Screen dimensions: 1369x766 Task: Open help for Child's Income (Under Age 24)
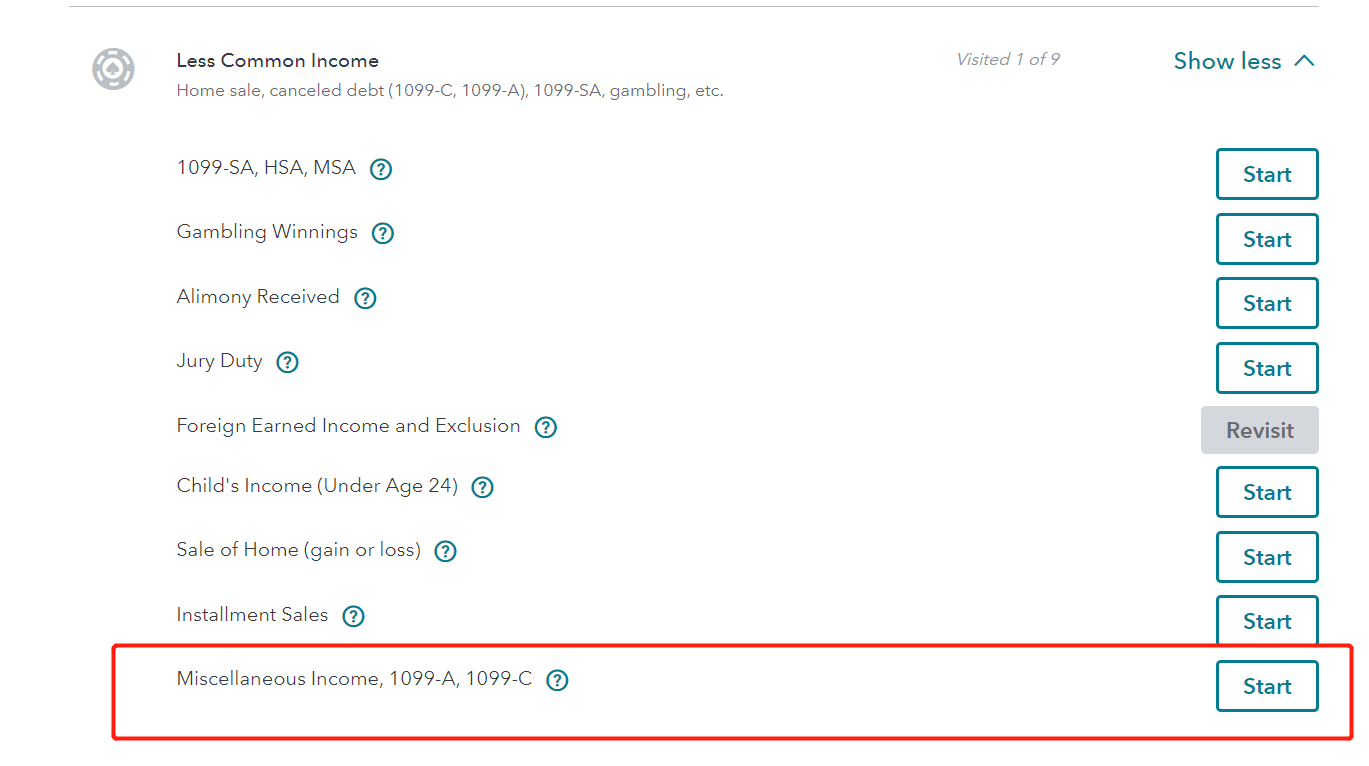[x=482, y=487]
